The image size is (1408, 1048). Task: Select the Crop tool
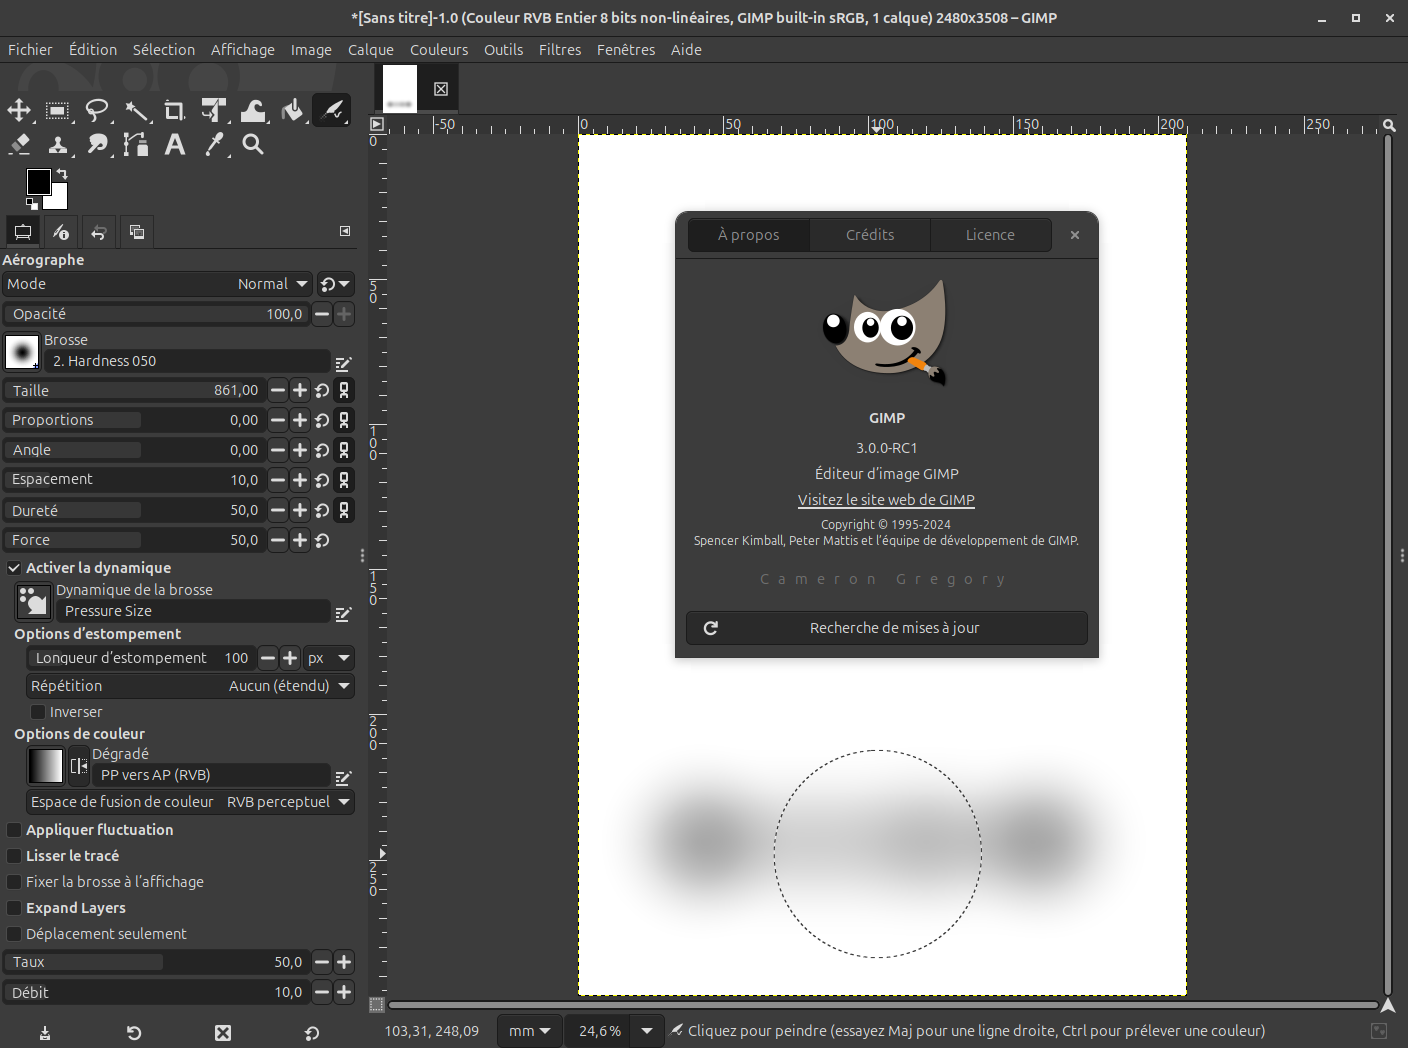tap(175, 110)
